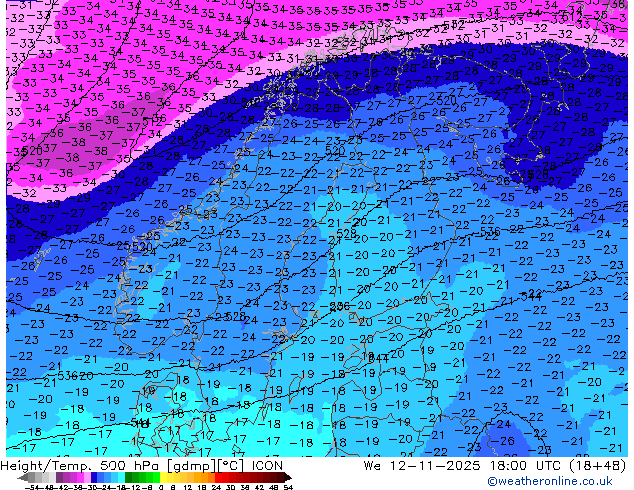Click the cyan legend segment above -18
Image resolution: width=634 pixels, height=490 pixels.
click(121, 477)
